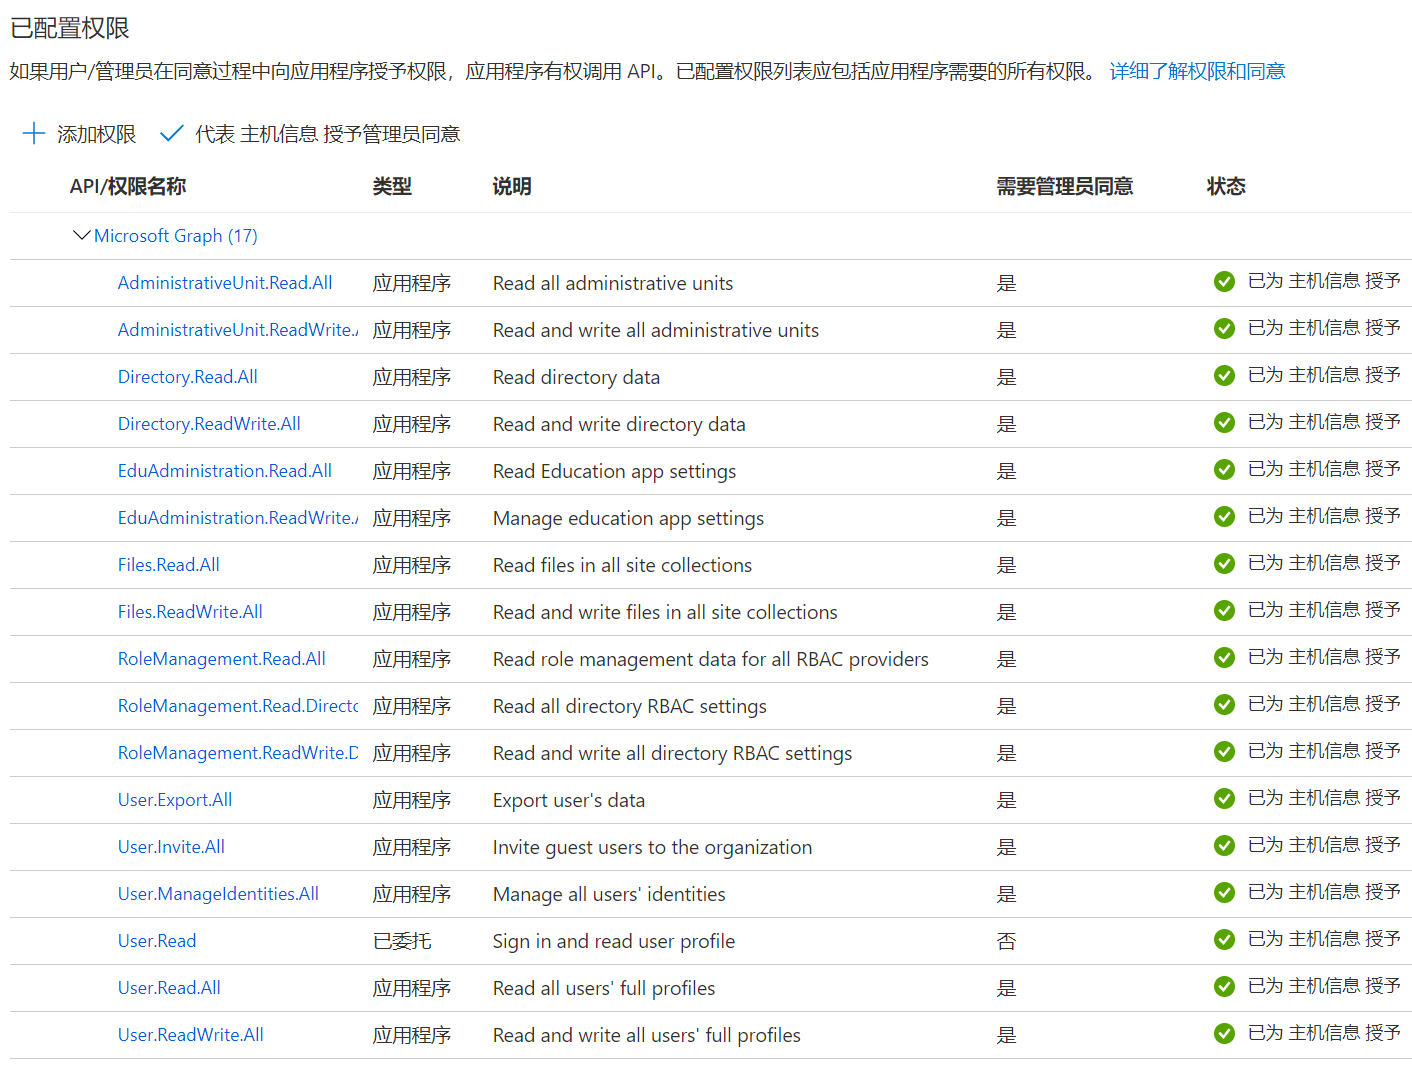Click 'Read all administrative units' description
Viewport: 1412px width, 1076px height.
[x=613, y=283]
